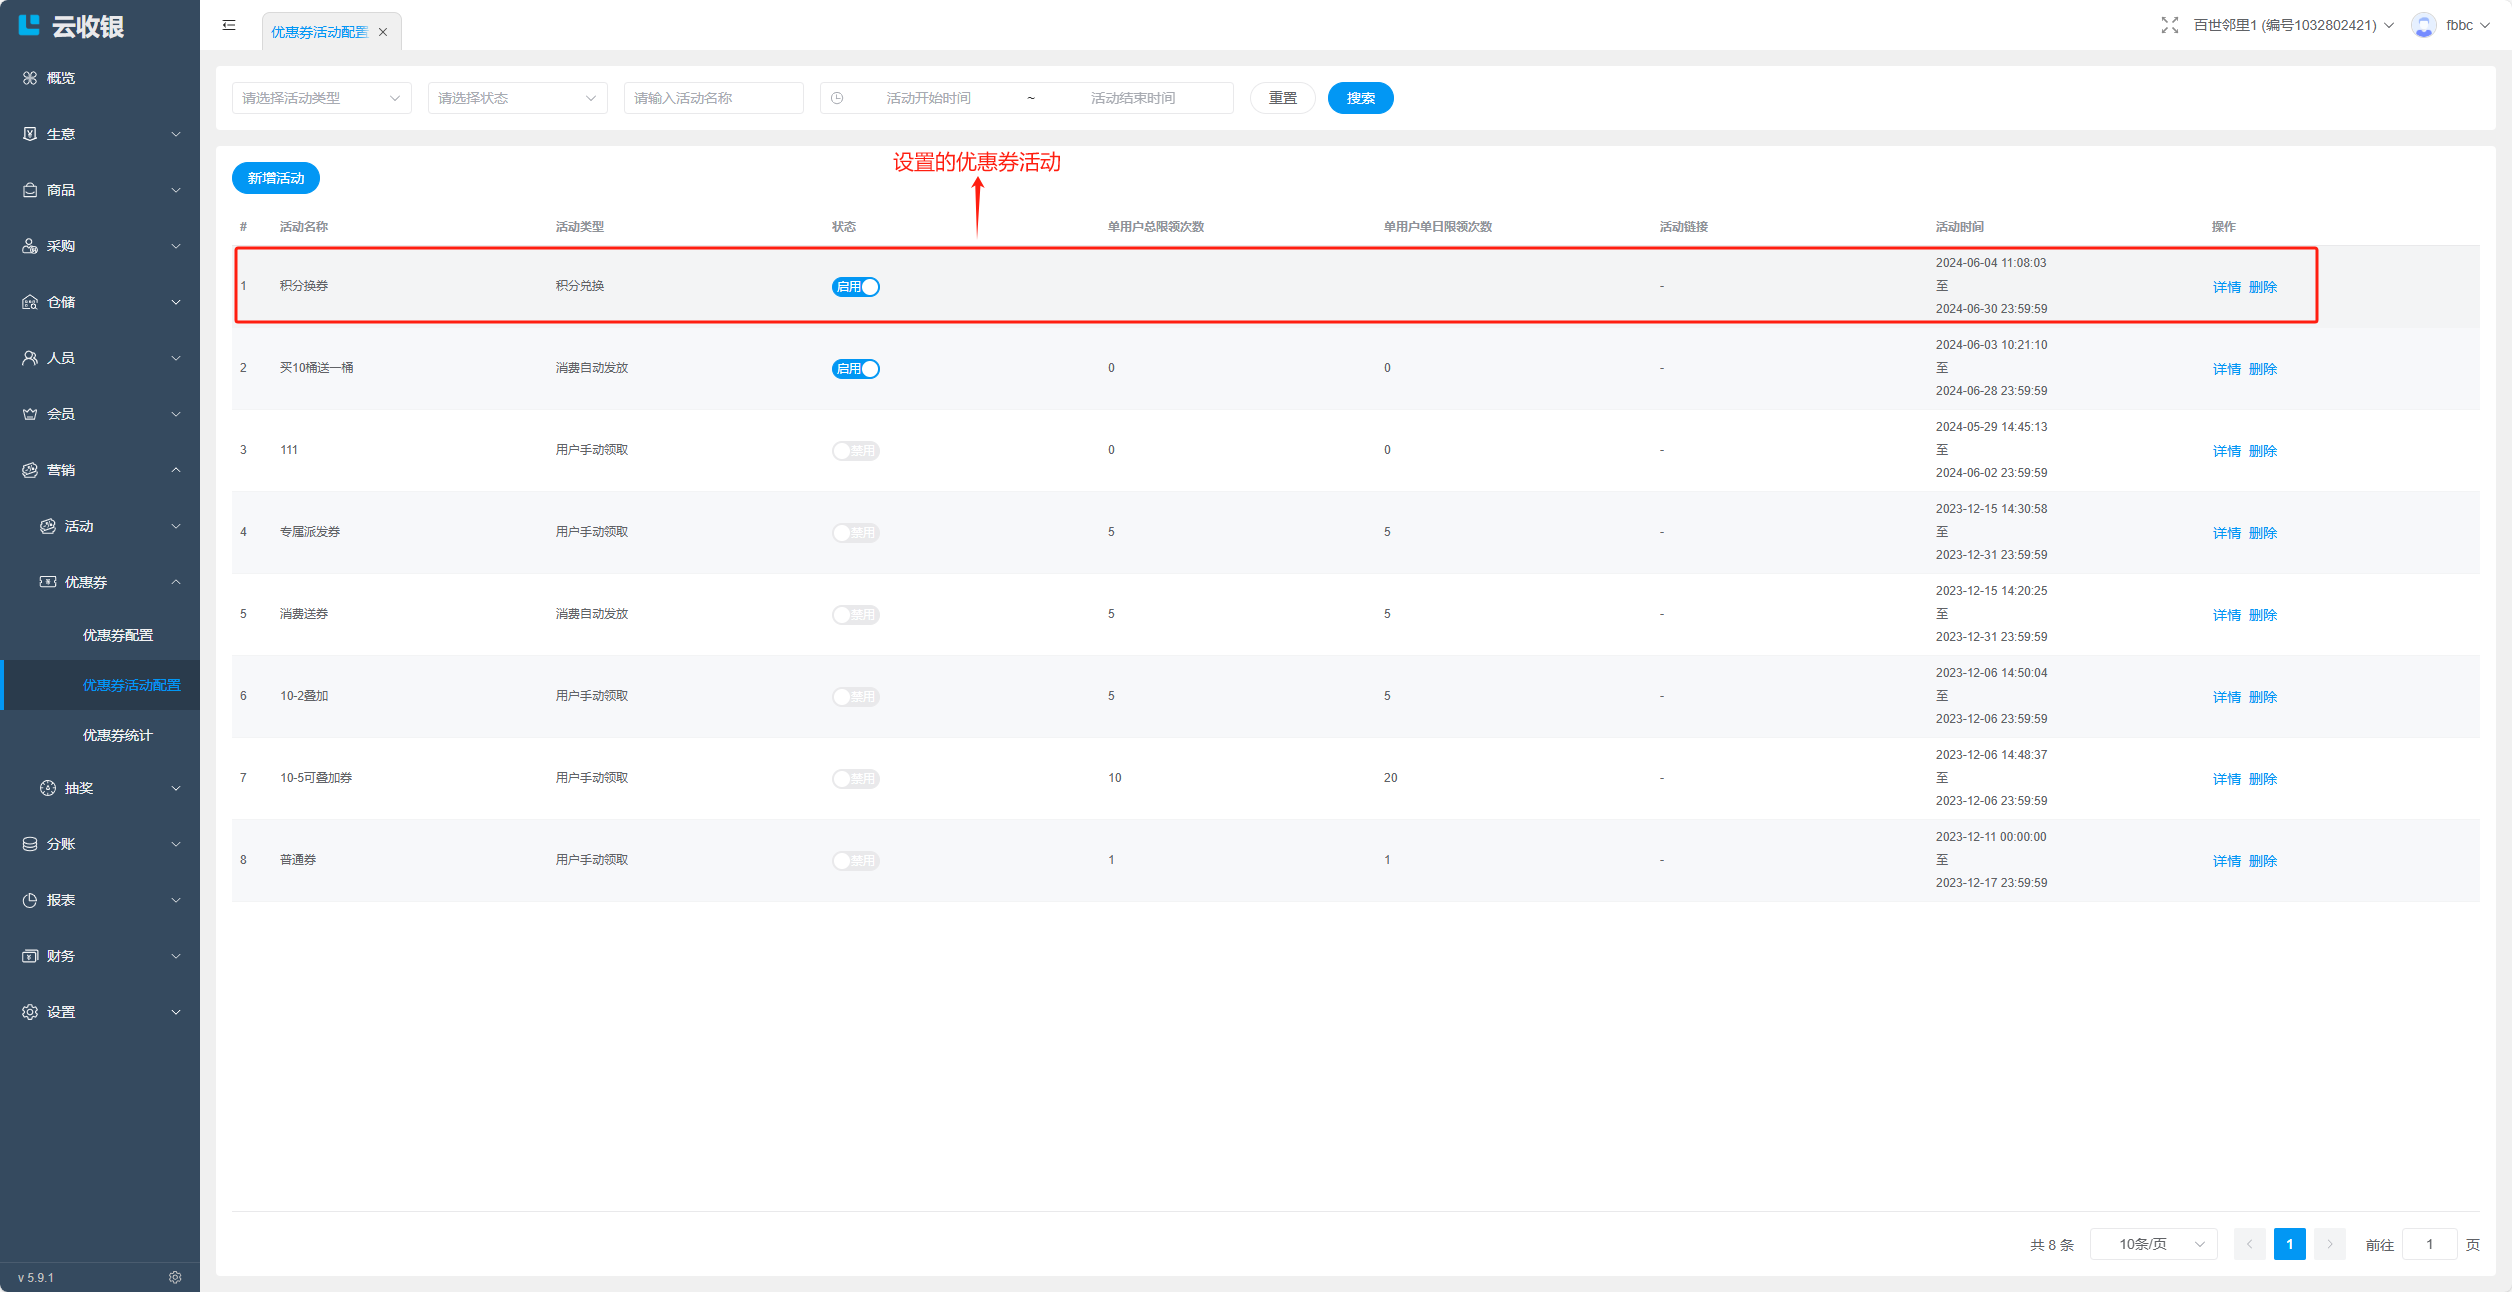Click the 报表 sidebar icon
Image resolution: width=2512 pixels, height=1292 pixels.
coord(30,900)
